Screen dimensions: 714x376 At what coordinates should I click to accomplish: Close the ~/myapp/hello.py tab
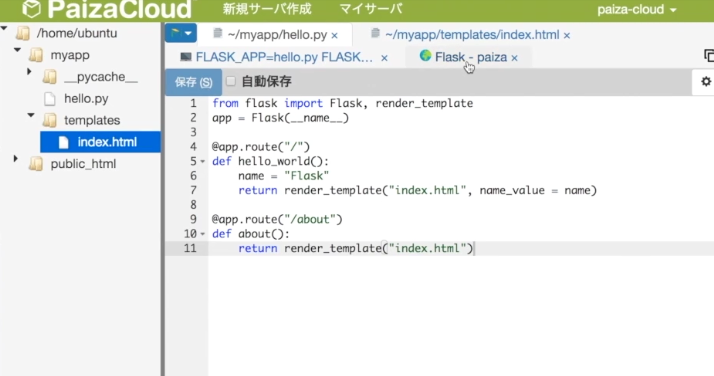(x=335, y=36)
